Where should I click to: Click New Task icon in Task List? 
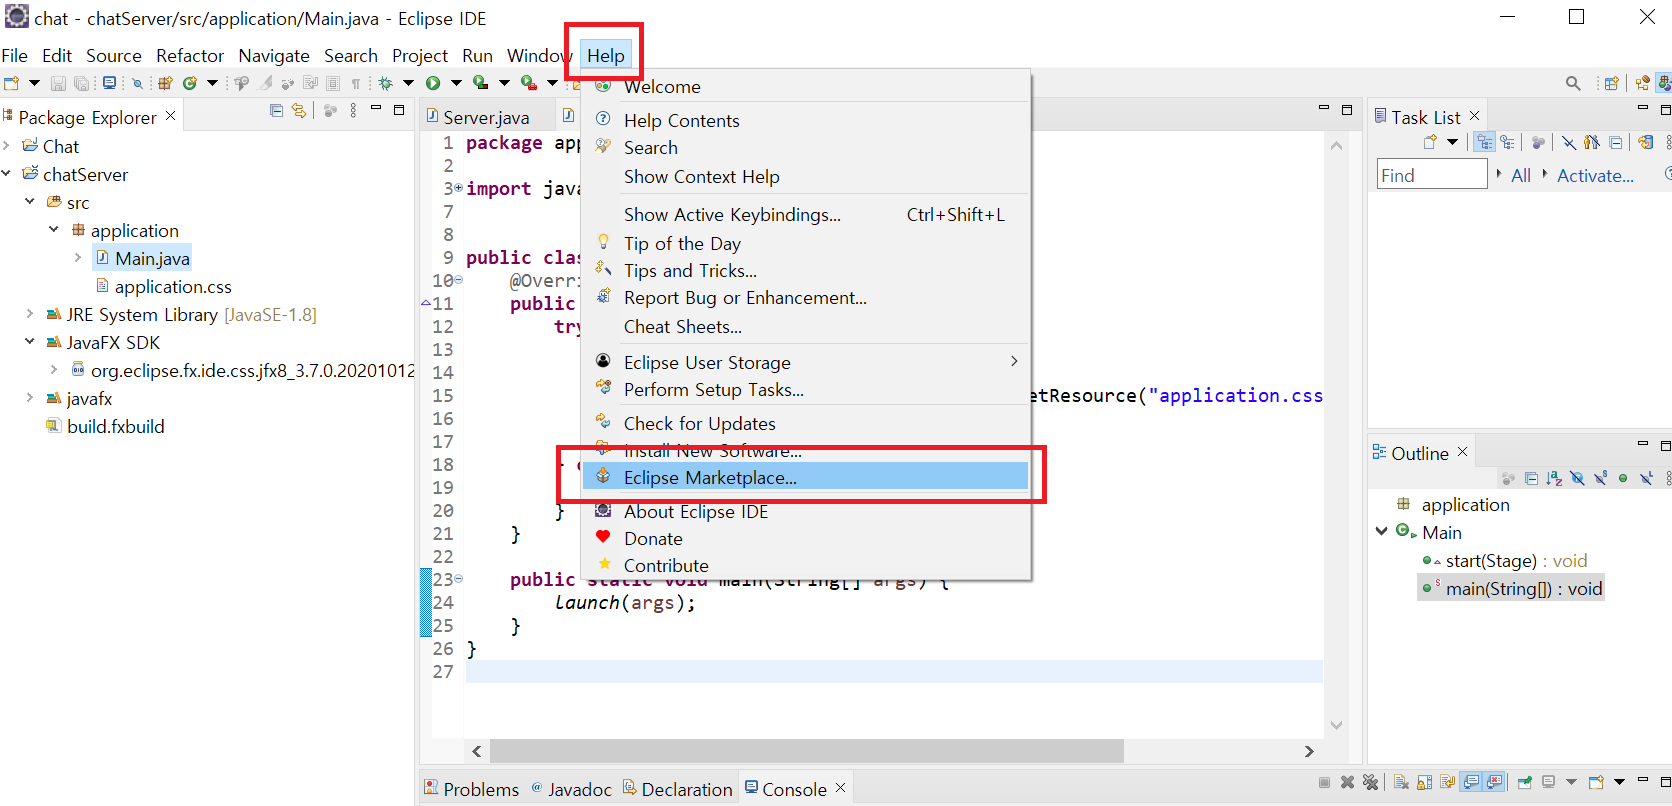pos(1430,142)
